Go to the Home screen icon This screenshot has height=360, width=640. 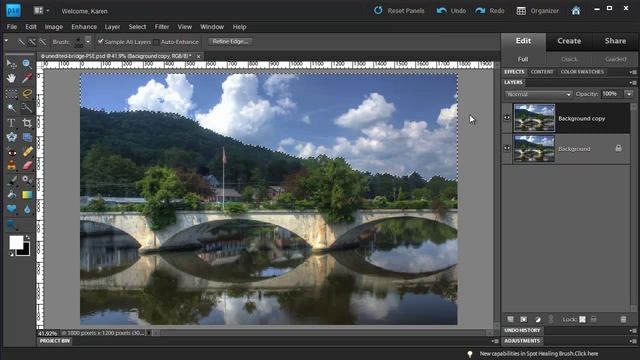[576, 11]
